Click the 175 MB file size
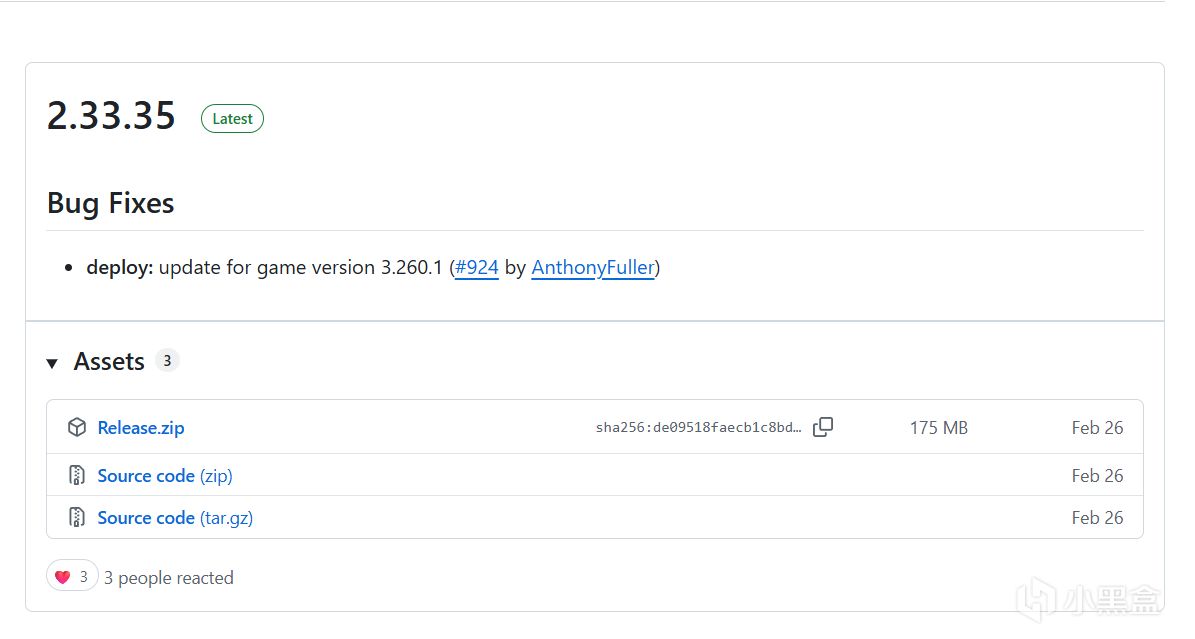The image size is (1195, 639). (938, 428)
